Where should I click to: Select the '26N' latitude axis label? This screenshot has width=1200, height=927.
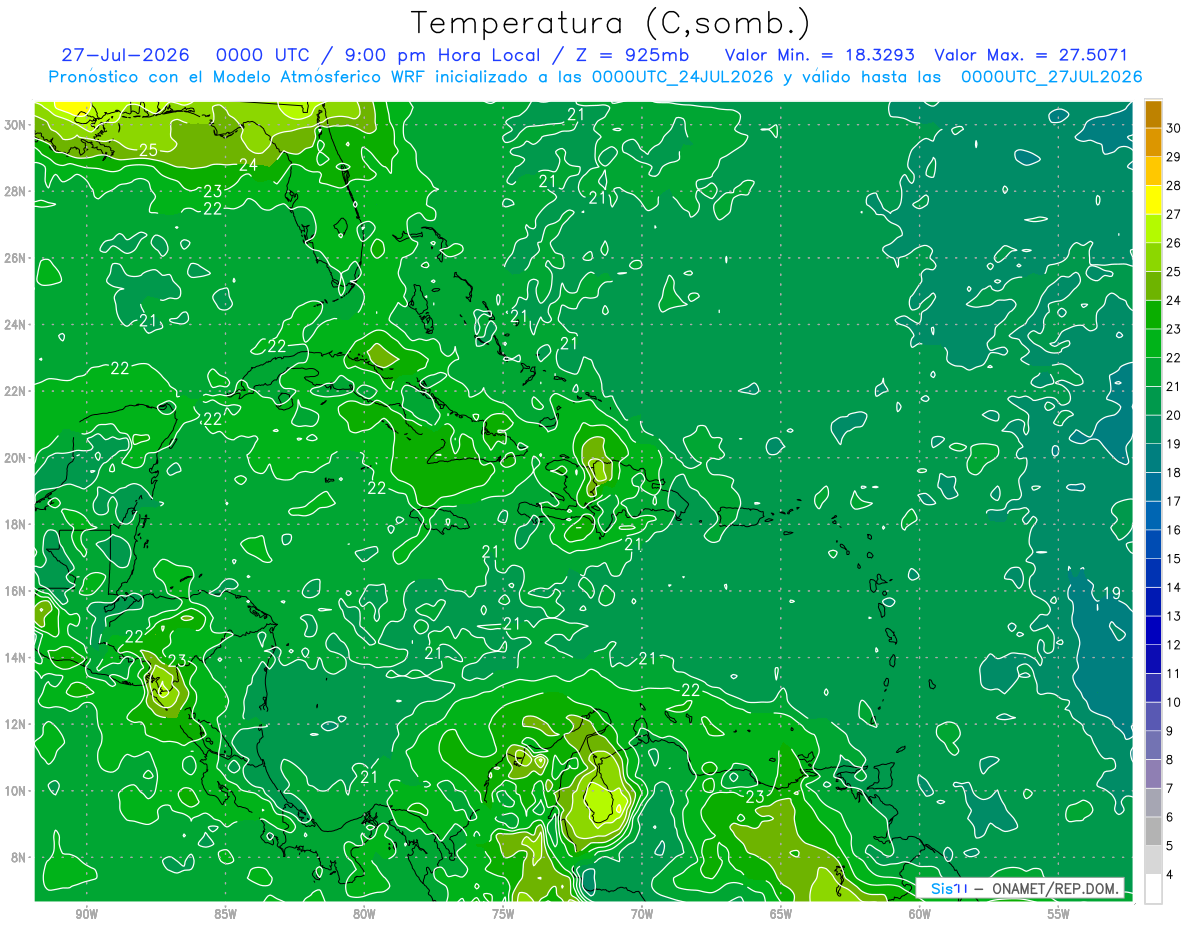tap(17, 258)
